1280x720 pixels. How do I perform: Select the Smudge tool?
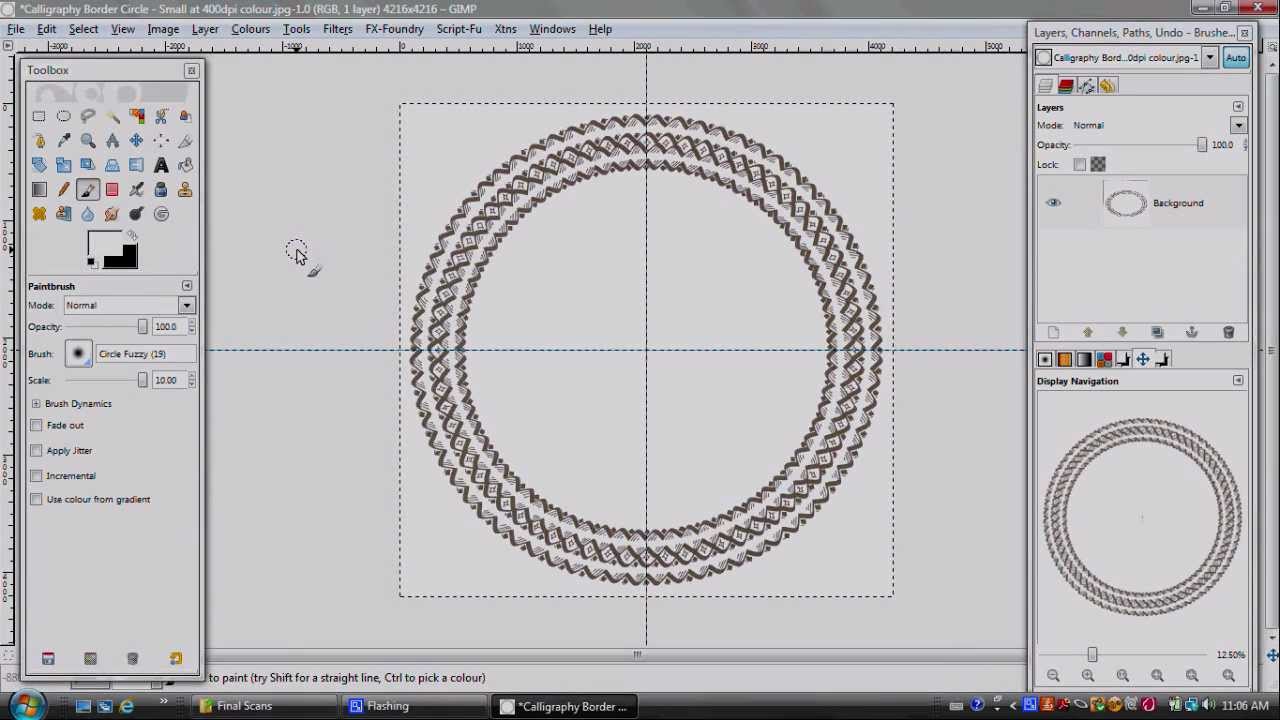[x=112, y=214]
